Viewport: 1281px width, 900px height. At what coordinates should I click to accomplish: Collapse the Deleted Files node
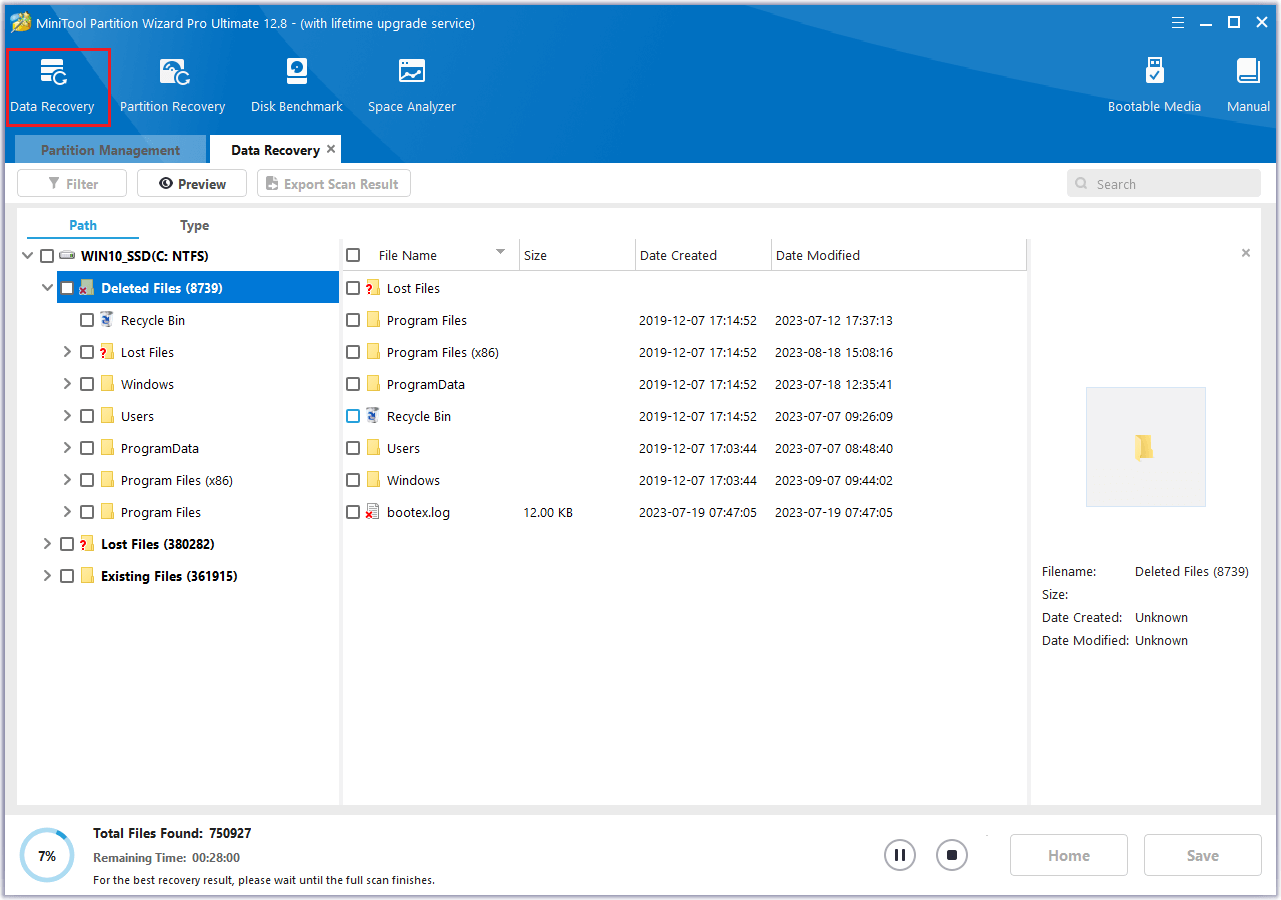[x=47, y=288]
